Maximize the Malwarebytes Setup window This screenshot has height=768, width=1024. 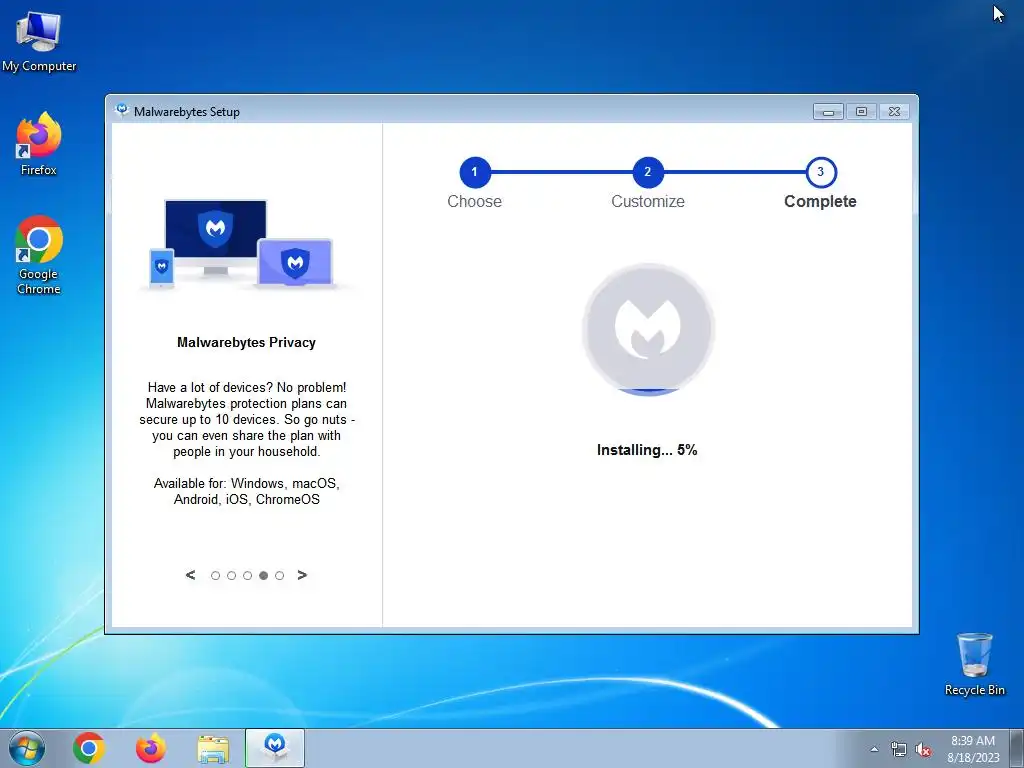[861, 112]
